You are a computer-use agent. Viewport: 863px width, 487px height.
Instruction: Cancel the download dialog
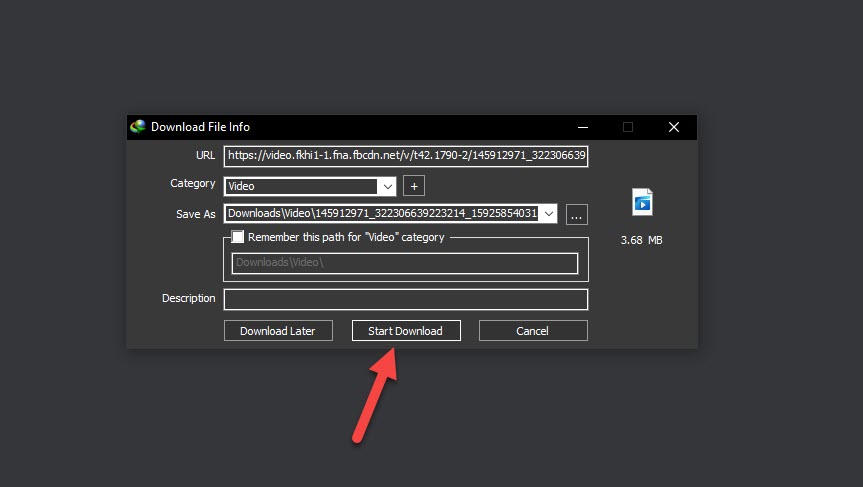click(533, 331)
